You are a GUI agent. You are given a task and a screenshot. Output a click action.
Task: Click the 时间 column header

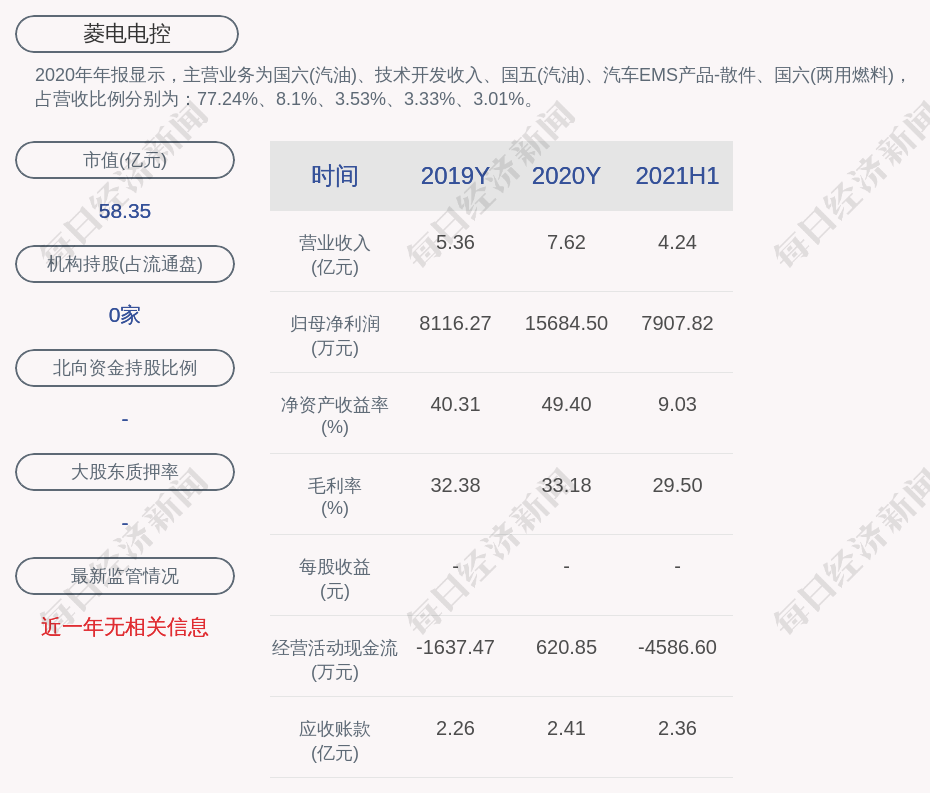(334, 176)
